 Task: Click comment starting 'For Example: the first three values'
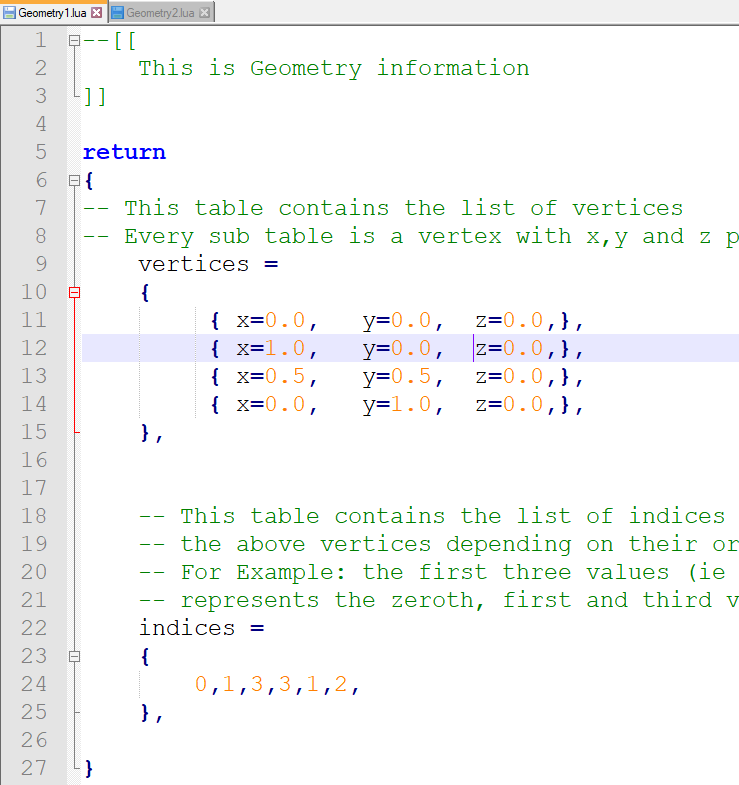click(x=454, y=572)
